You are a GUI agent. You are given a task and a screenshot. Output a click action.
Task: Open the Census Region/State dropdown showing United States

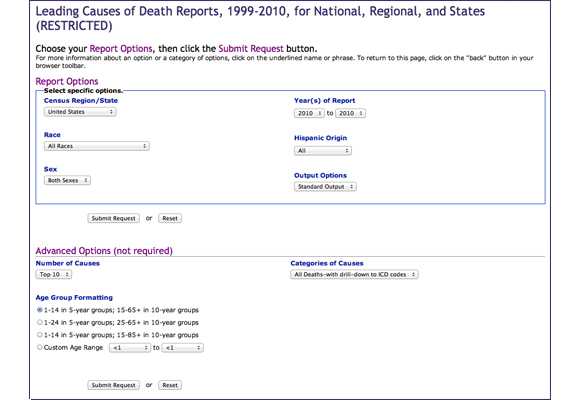point(80,112)
